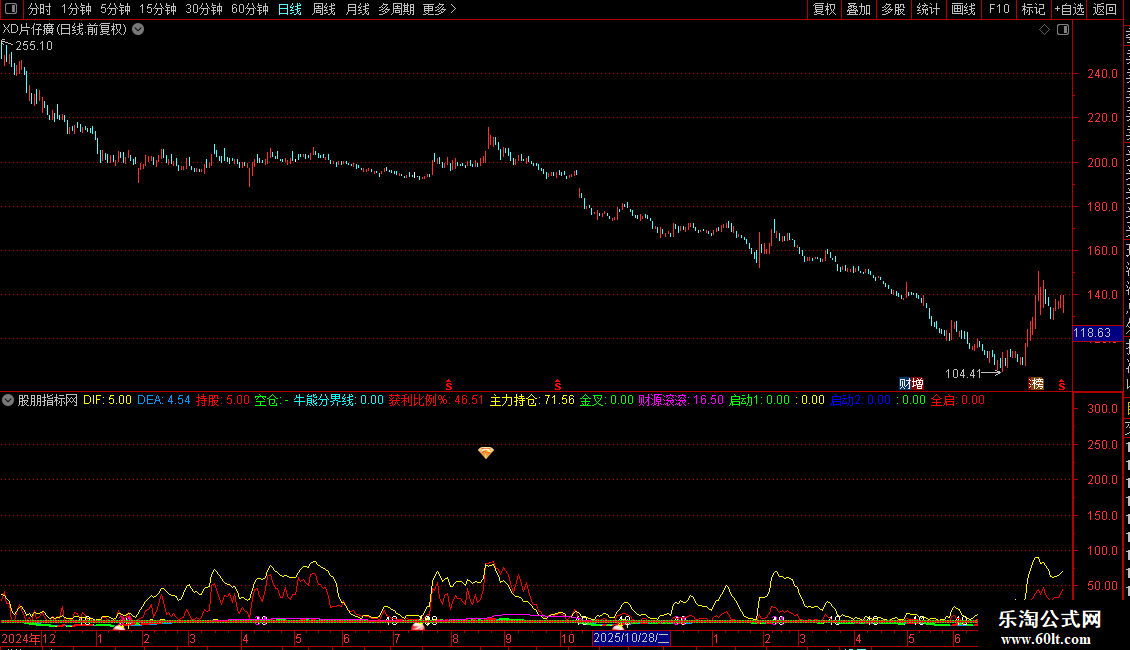The width and height of the screenshot is (1130, 650).
Task: Select the 15分钟 period
Action: tap(158, 9)
